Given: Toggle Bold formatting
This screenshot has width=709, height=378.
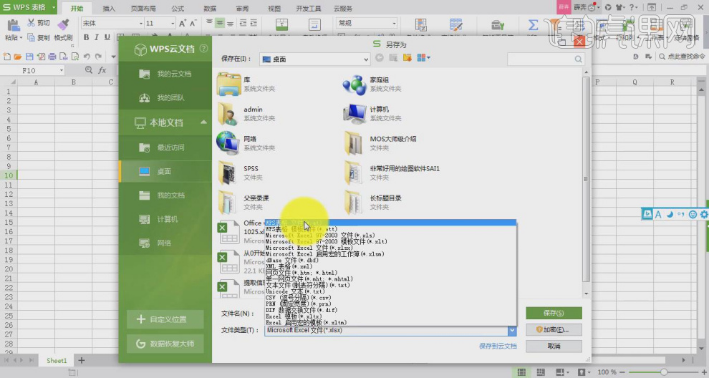Looking at the screenshot, I should (x=86, y=37).
